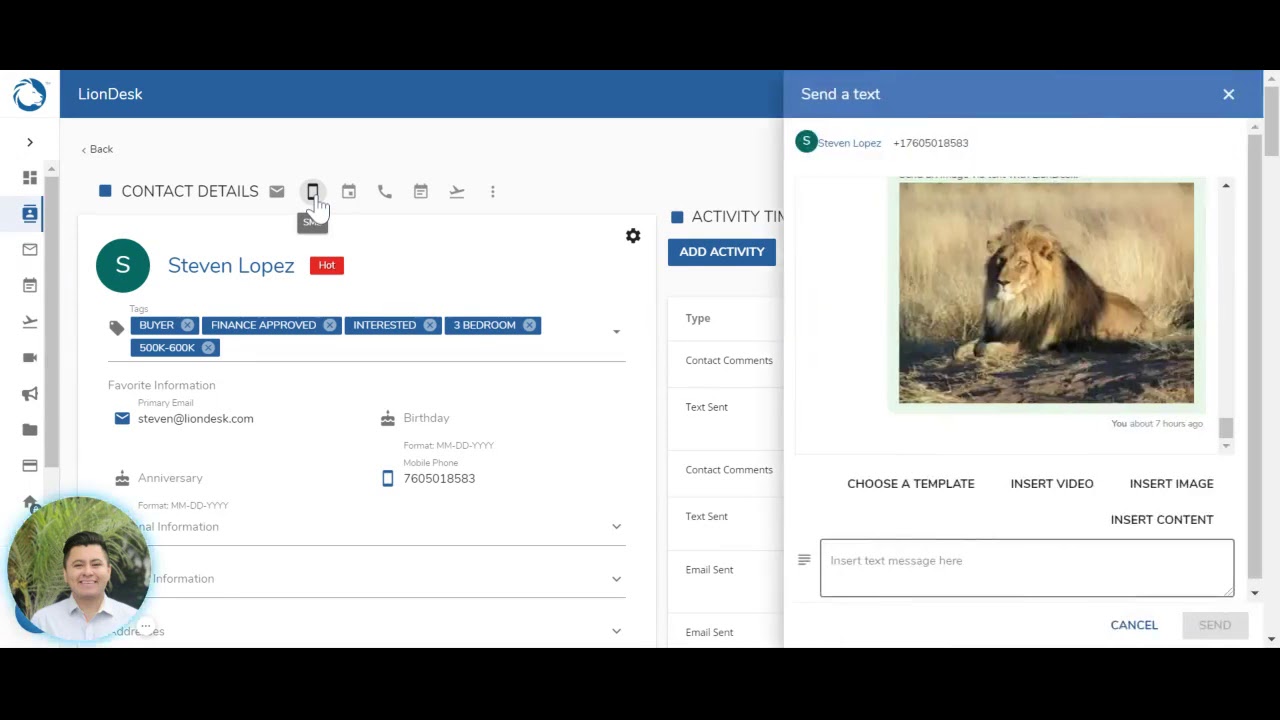This screenshot has height=720, width=1280.
Task: Remove the 3 BEDROOM tag
Action: point(530,325)
